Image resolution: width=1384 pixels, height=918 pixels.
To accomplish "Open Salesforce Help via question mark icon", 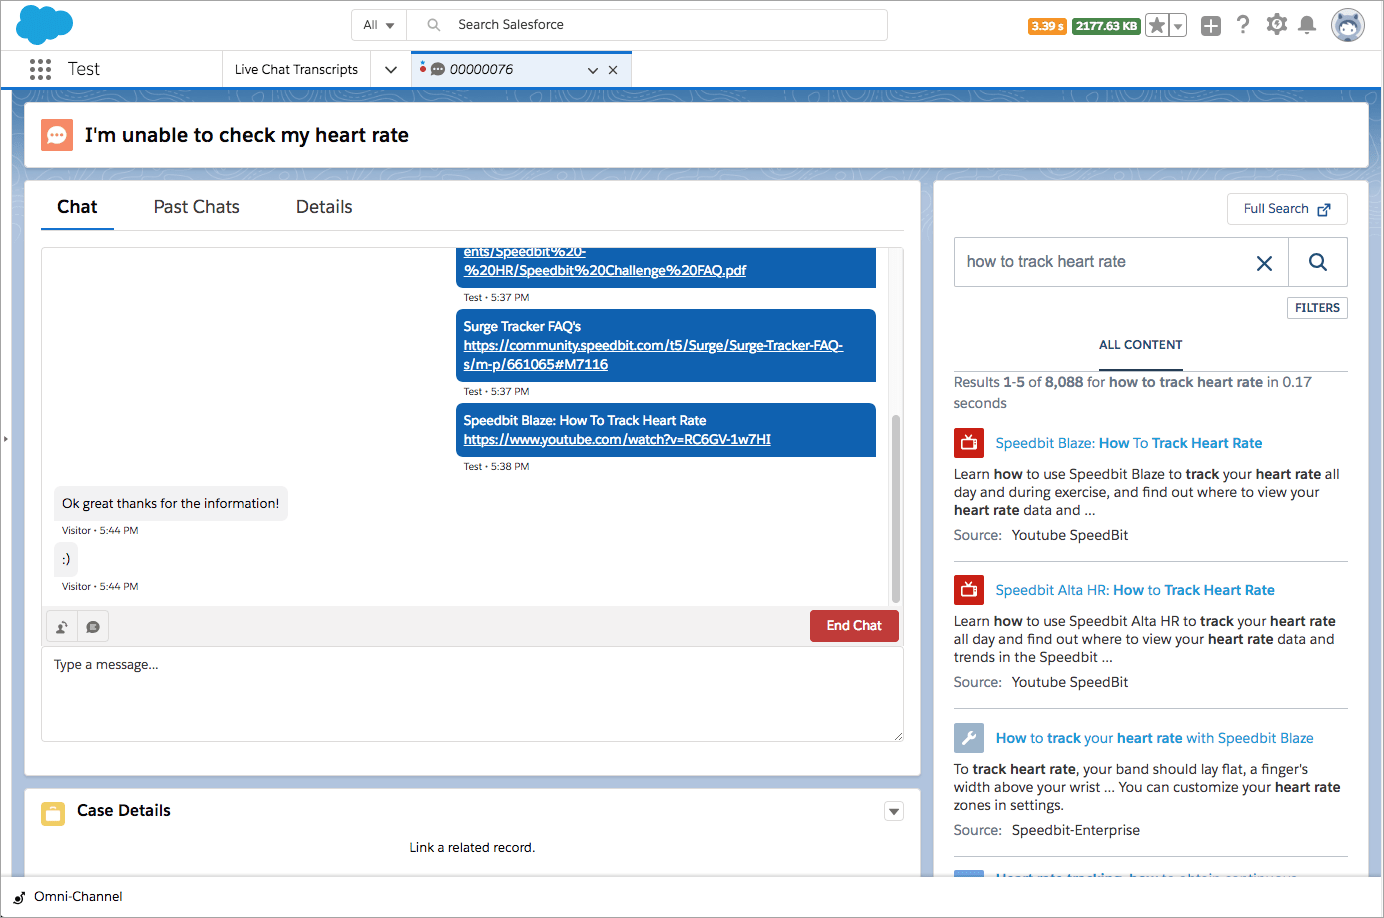I will (1243, 25).
